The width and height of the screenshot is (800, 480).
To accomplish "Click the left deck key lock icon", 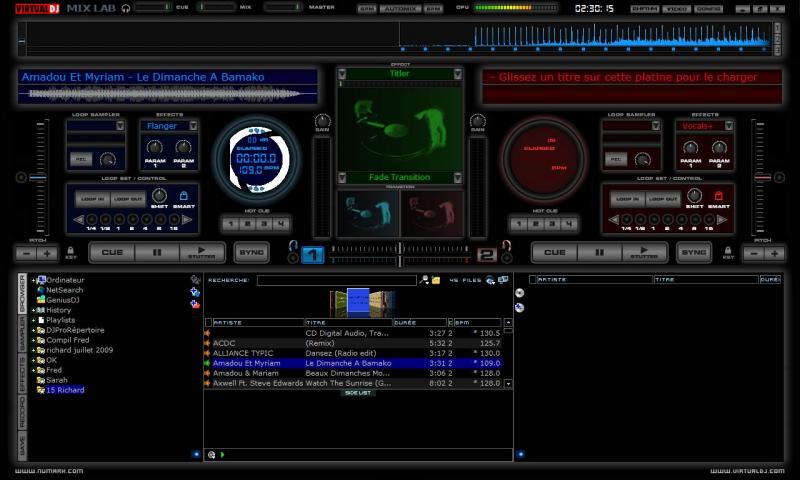I will pos(71,252).
